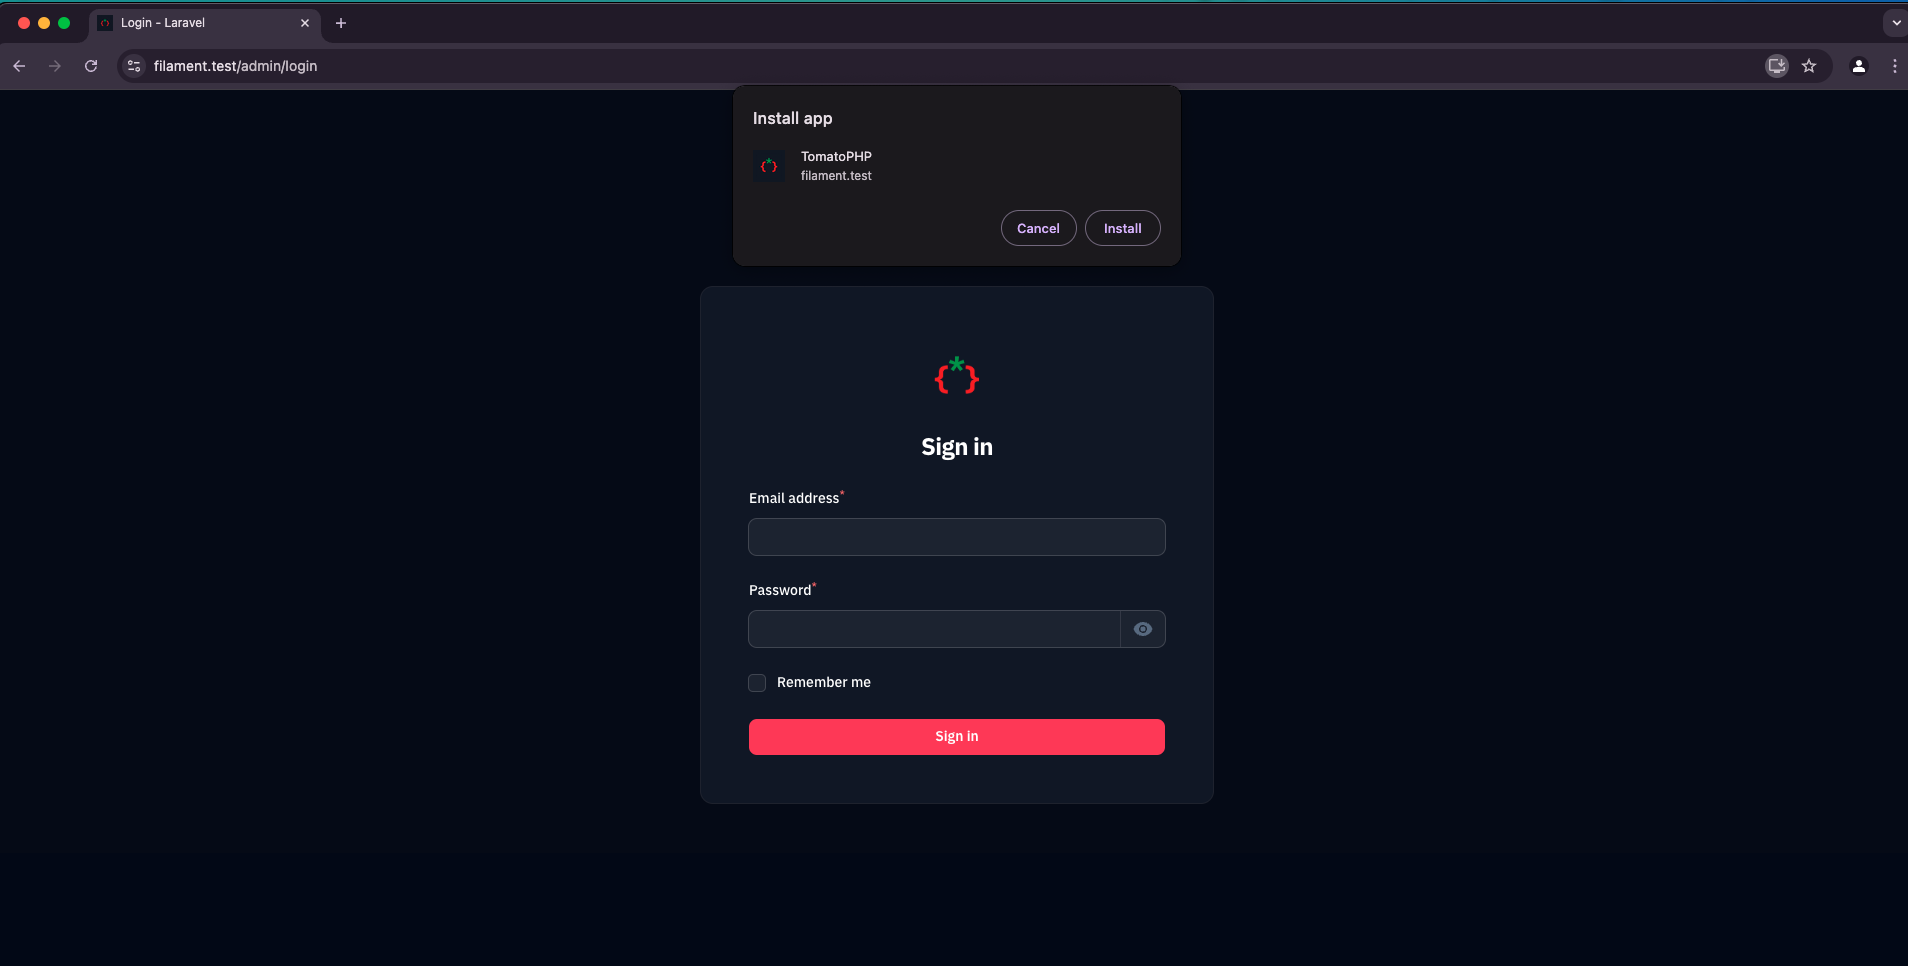Open the Chrome three-dot menu
Image resolution: width=1908 pixels, height=966 pixels.
click(1895, 66)
